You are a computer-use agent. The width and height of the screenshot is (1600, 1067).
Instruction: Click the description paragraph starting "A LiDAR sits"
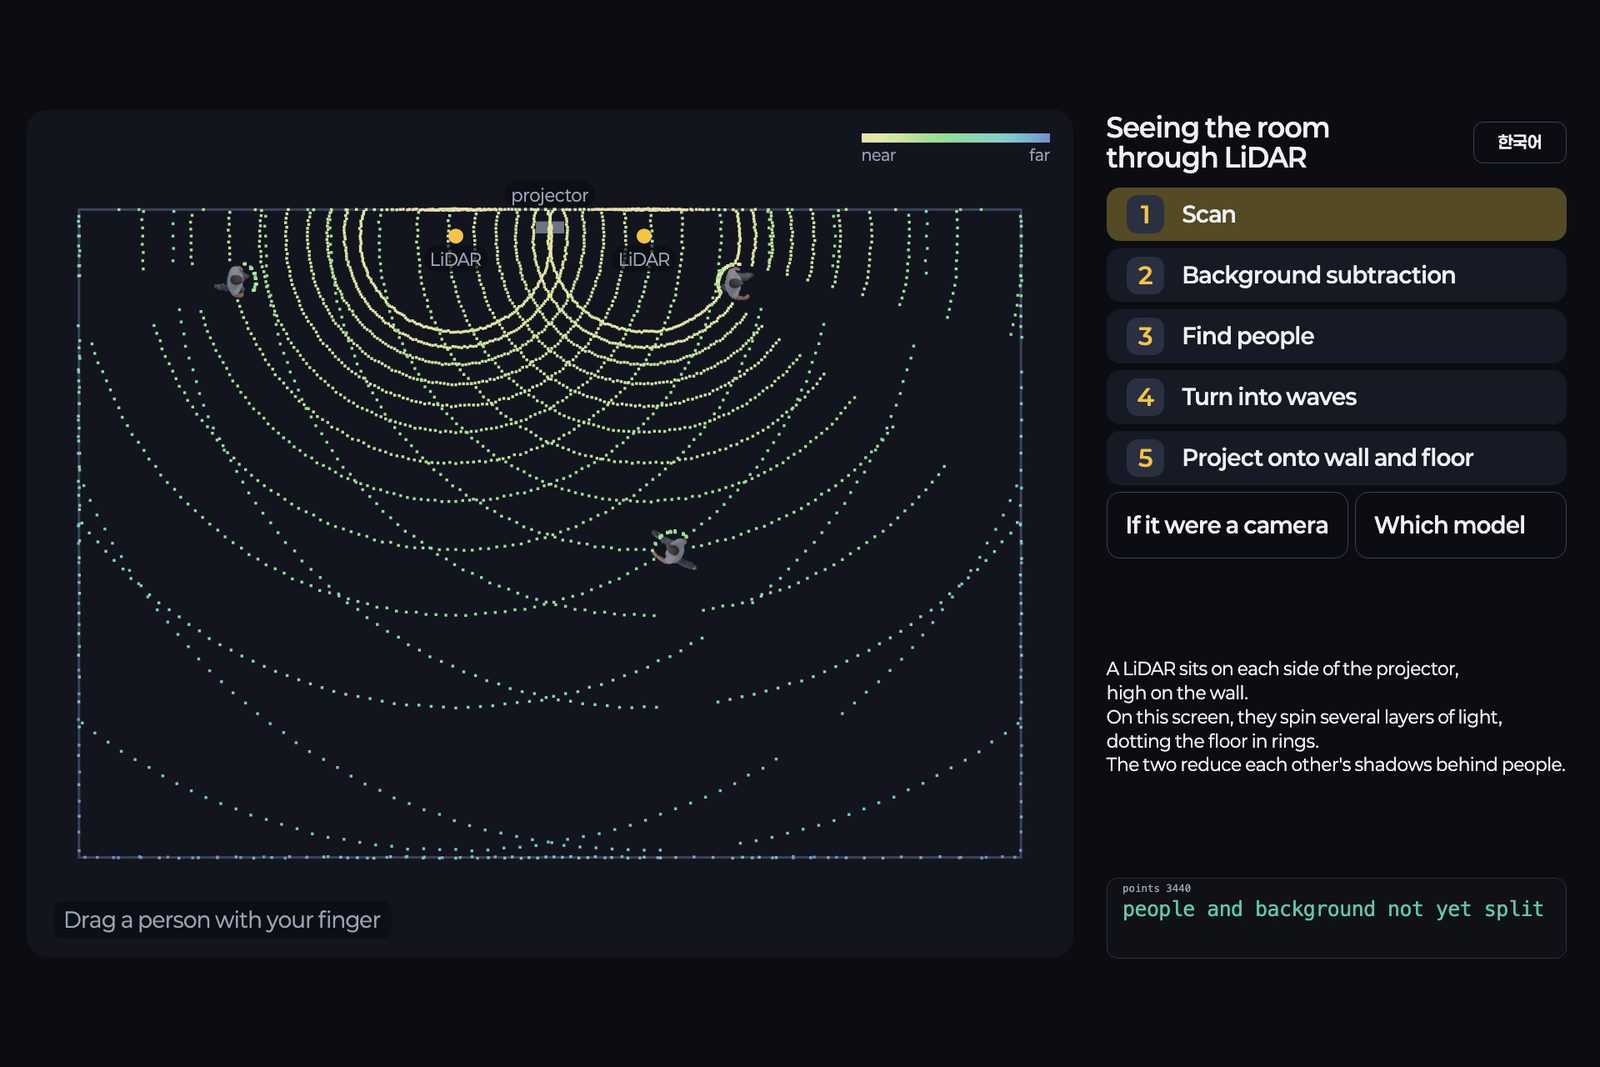pyautogui.click(x=1335, y=716)
